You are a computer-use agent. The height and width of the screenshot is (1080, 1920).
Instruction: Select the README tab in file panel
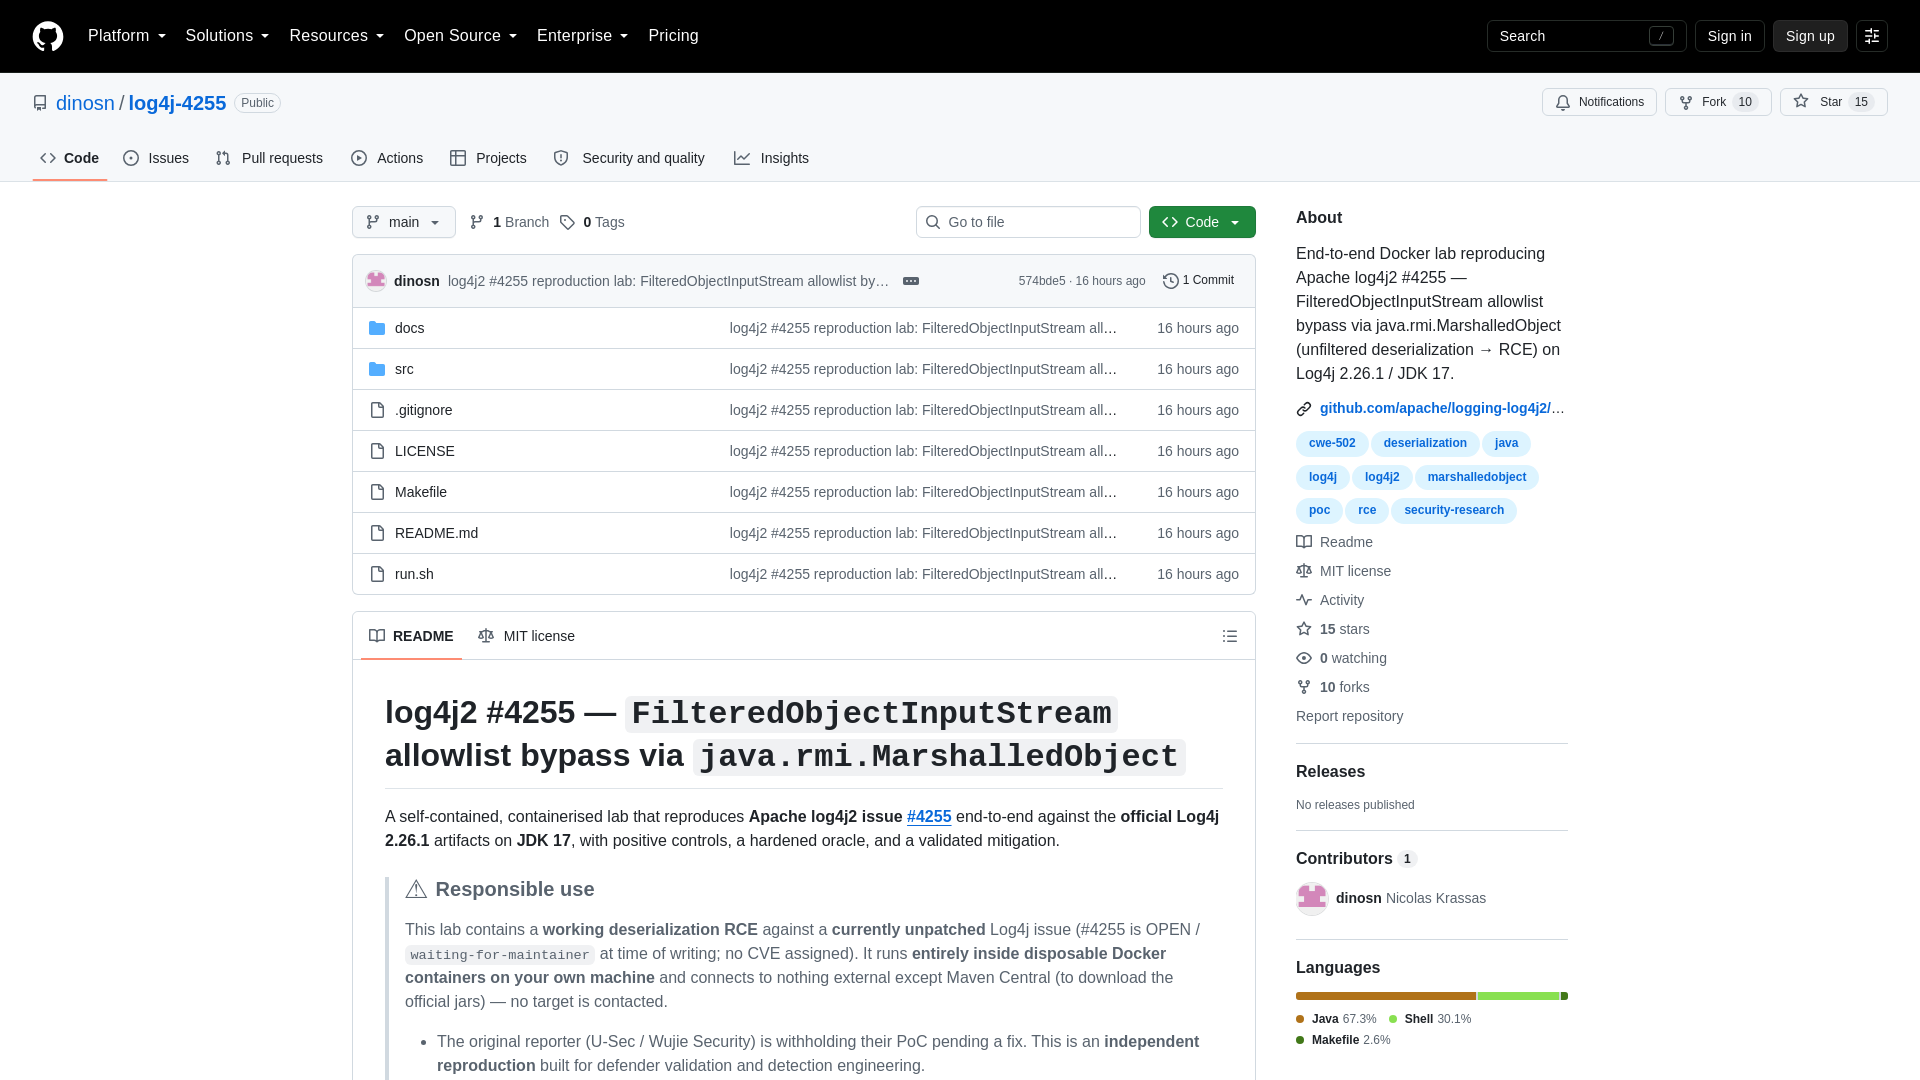411,636
